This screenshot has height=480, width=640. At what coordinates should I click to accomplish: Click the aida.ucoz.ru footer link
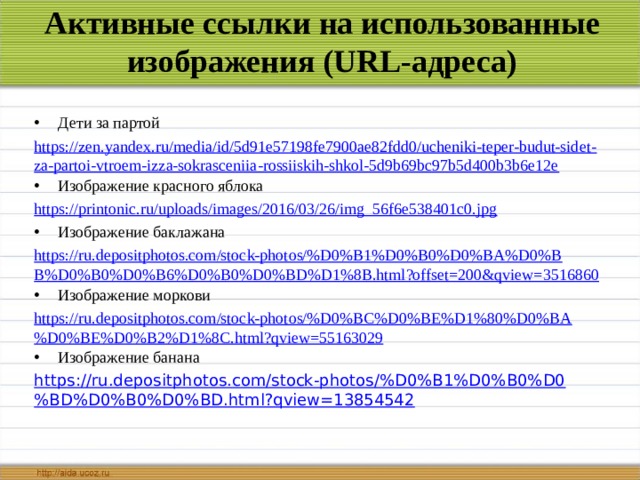click(x=73, y=473)
